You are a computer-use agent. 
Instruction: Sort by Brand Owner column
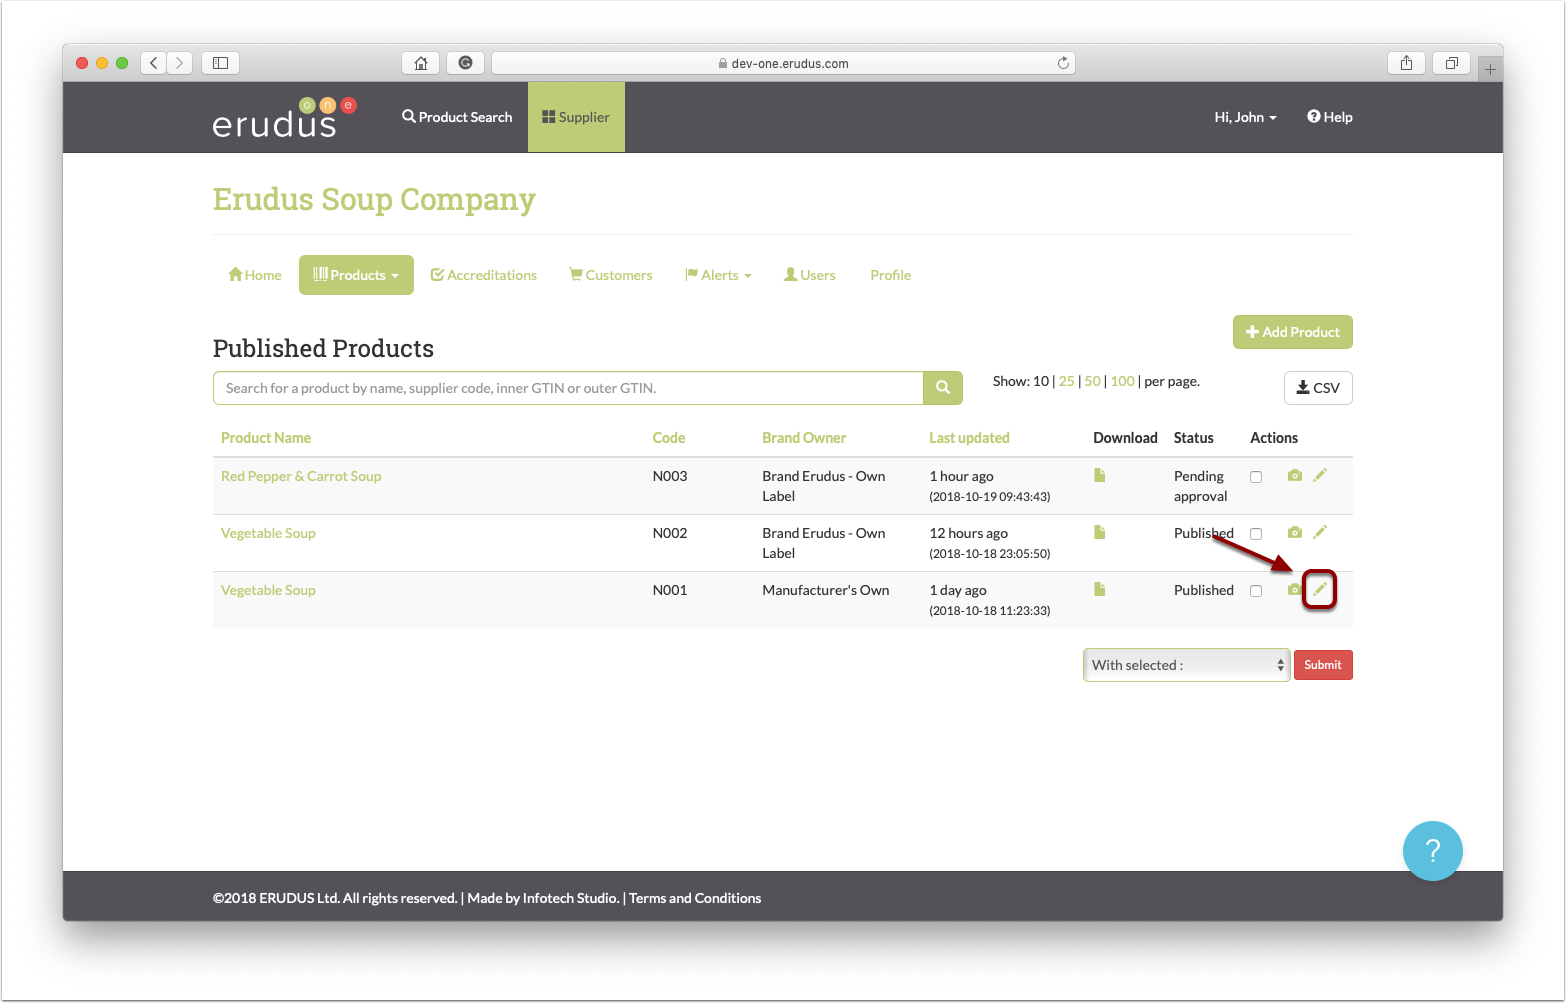click(x=804, y=438)
